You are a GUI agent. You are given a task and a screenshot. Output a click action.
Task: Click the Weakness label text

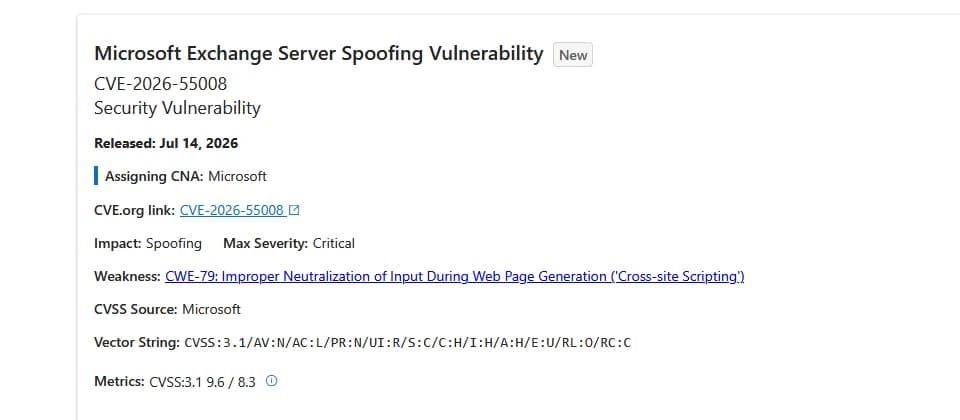[x=127, y=277]
